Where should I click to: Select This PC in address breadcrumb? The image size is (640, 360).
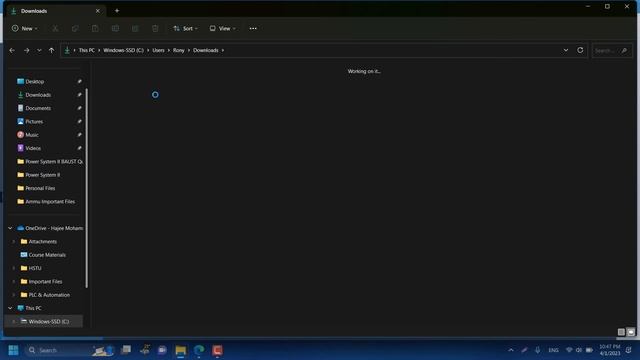point(87,50)
